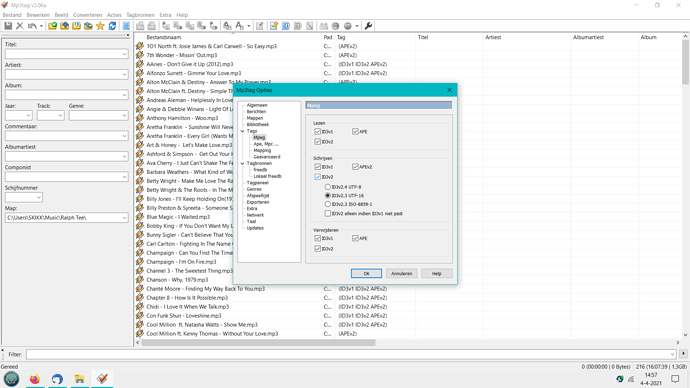Viewport: 690px width, 388px height.
Task: Select Lokaal freedb in options tree
Action: pos(267,176)
